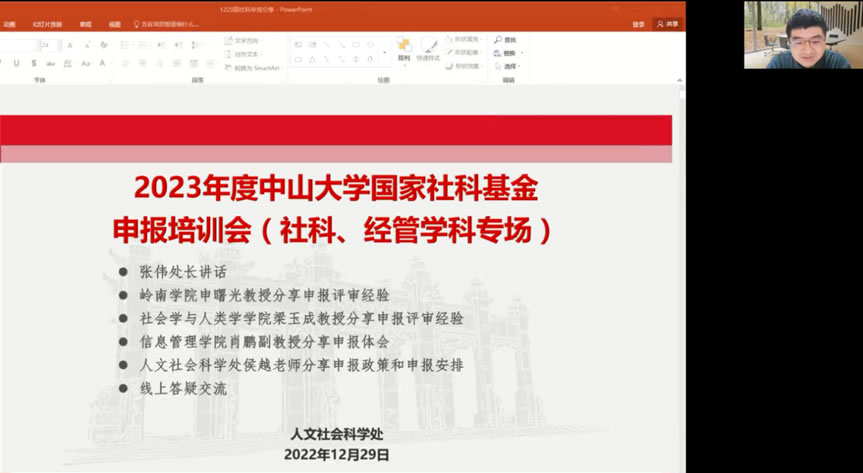Click the 共享 share button
The image size is (863, 473).
pyautogui.click(x=667, y=24)
